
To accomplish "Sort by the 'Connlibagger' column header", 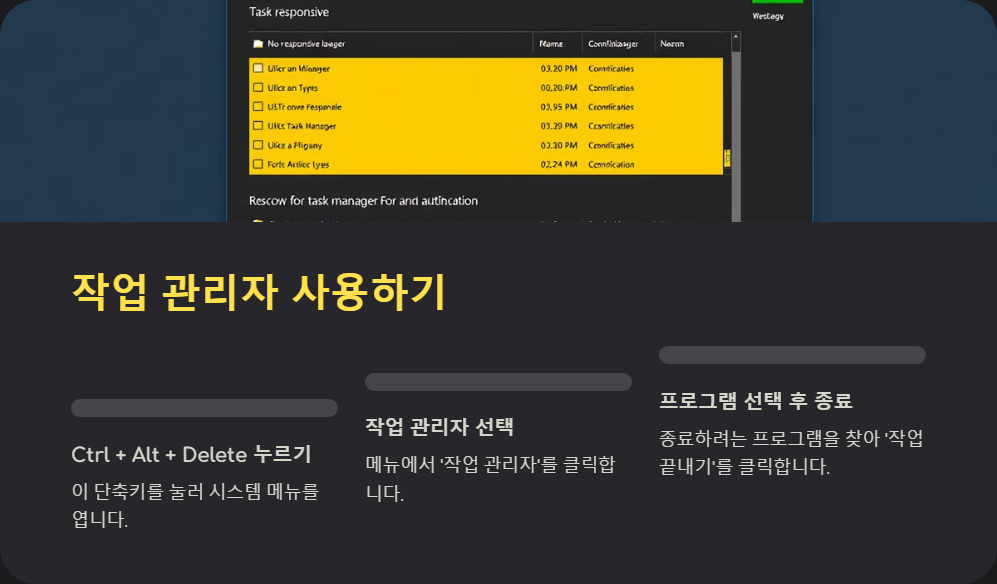I will 613,43.
